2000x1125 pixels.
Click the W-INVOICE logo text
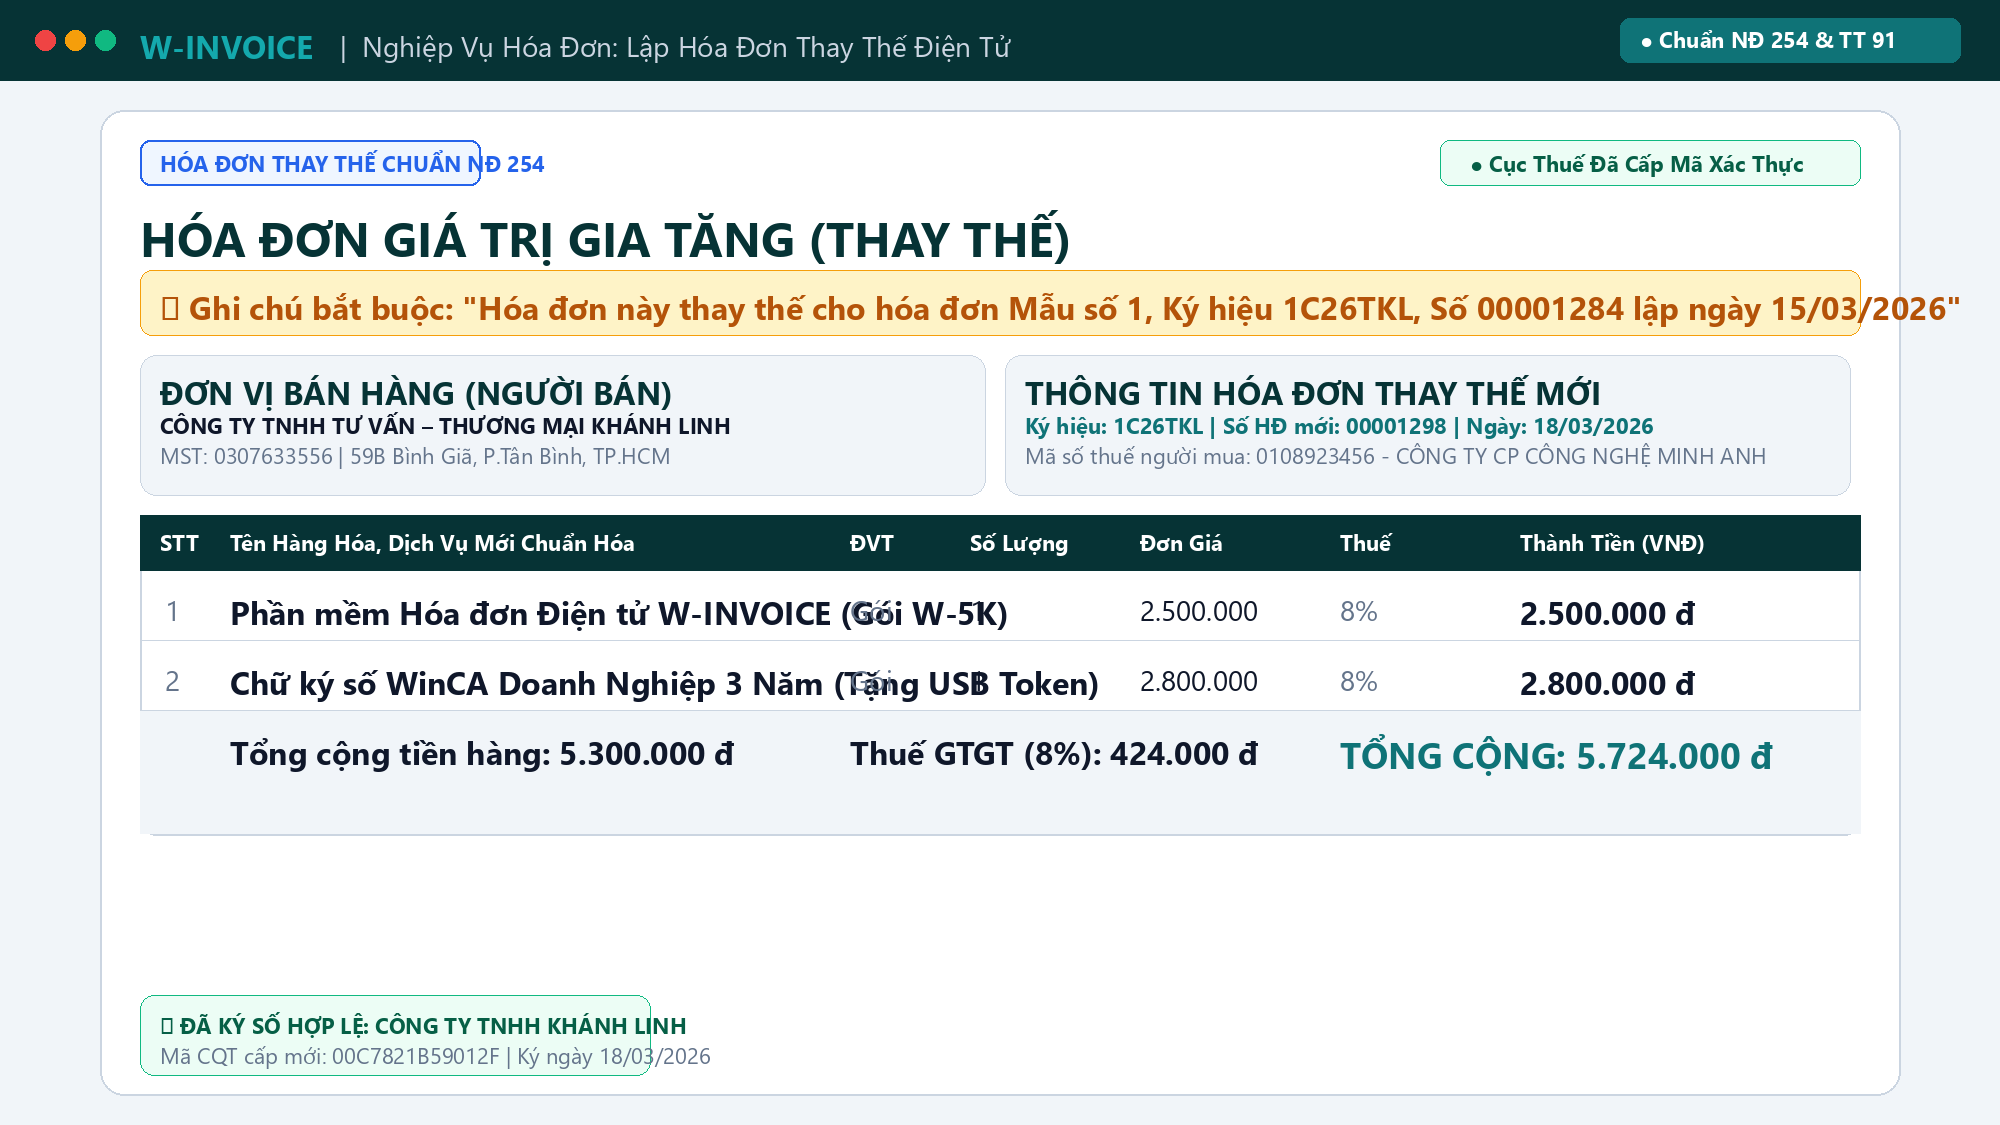coord(227,47)
